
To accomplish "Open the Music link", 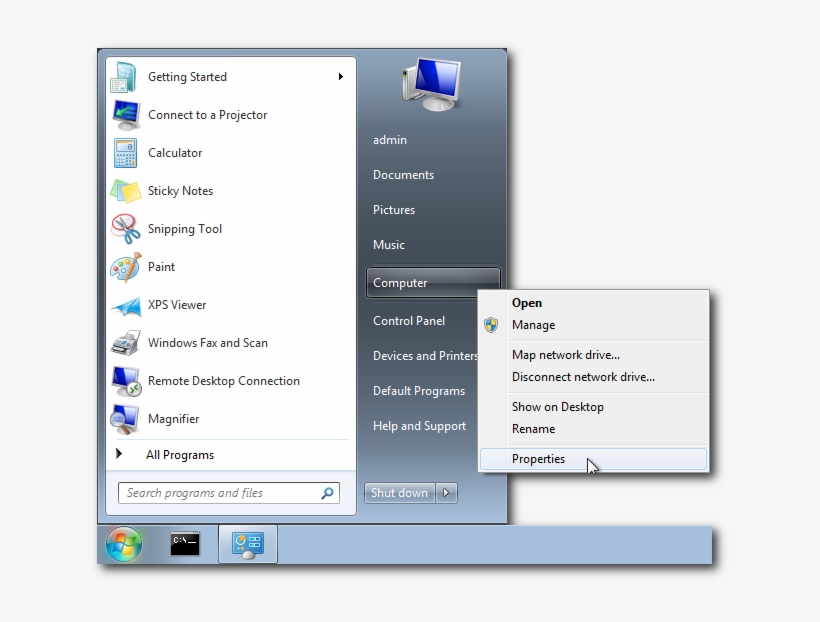I will point(389,245).
